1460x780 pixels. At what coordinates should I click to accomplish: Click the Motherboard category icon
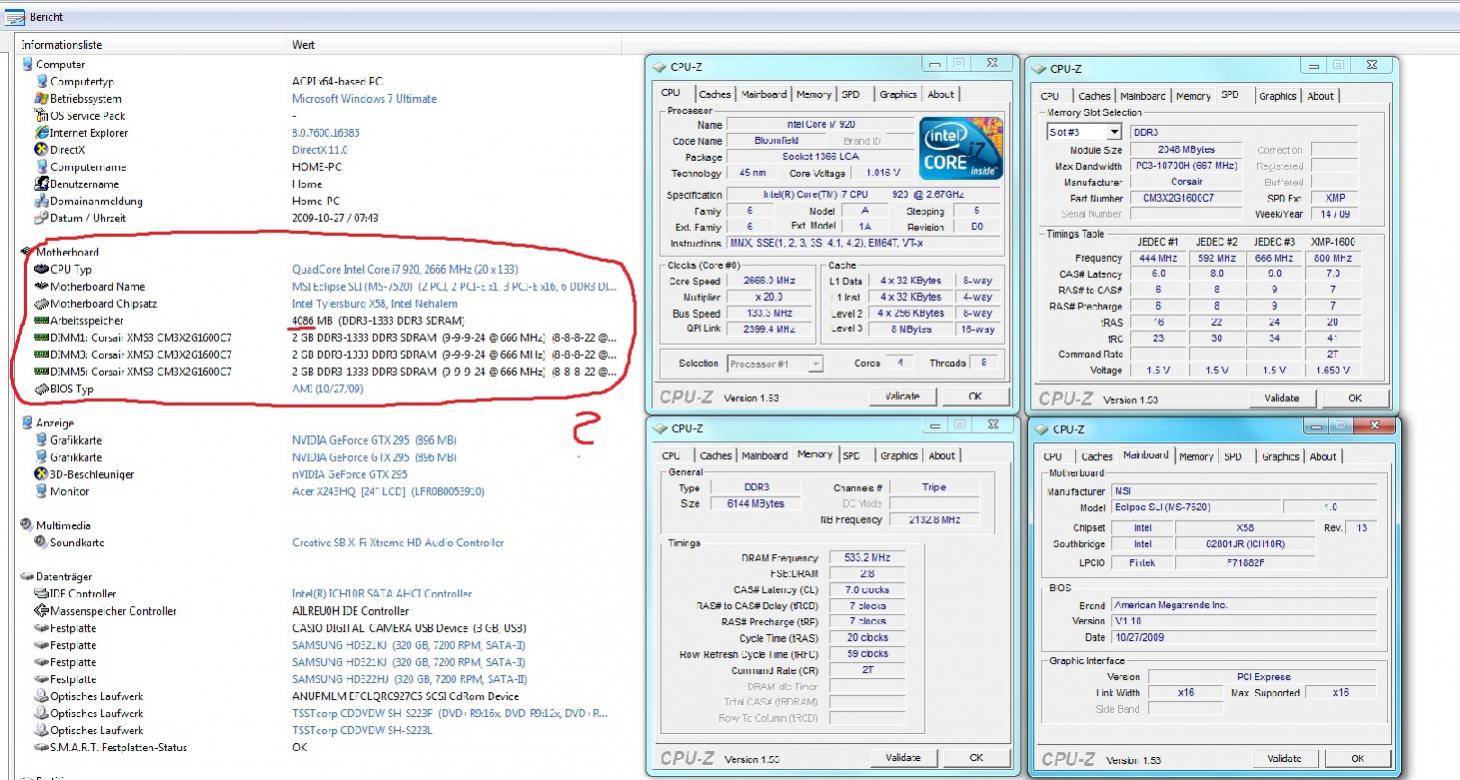[x=27, y=252]
